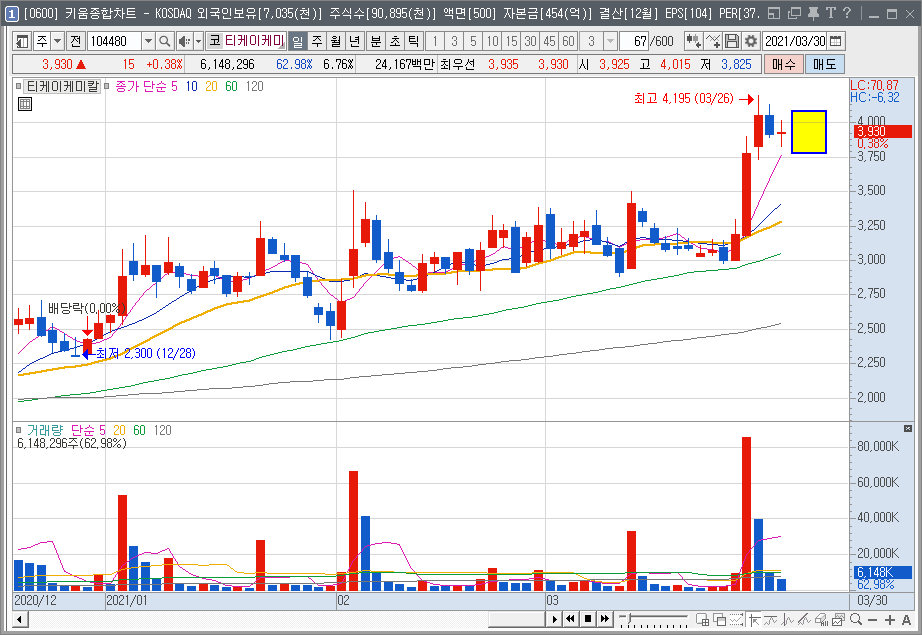Select the tick (틱) chart period
Screen dimensions: 922x635
413,41
